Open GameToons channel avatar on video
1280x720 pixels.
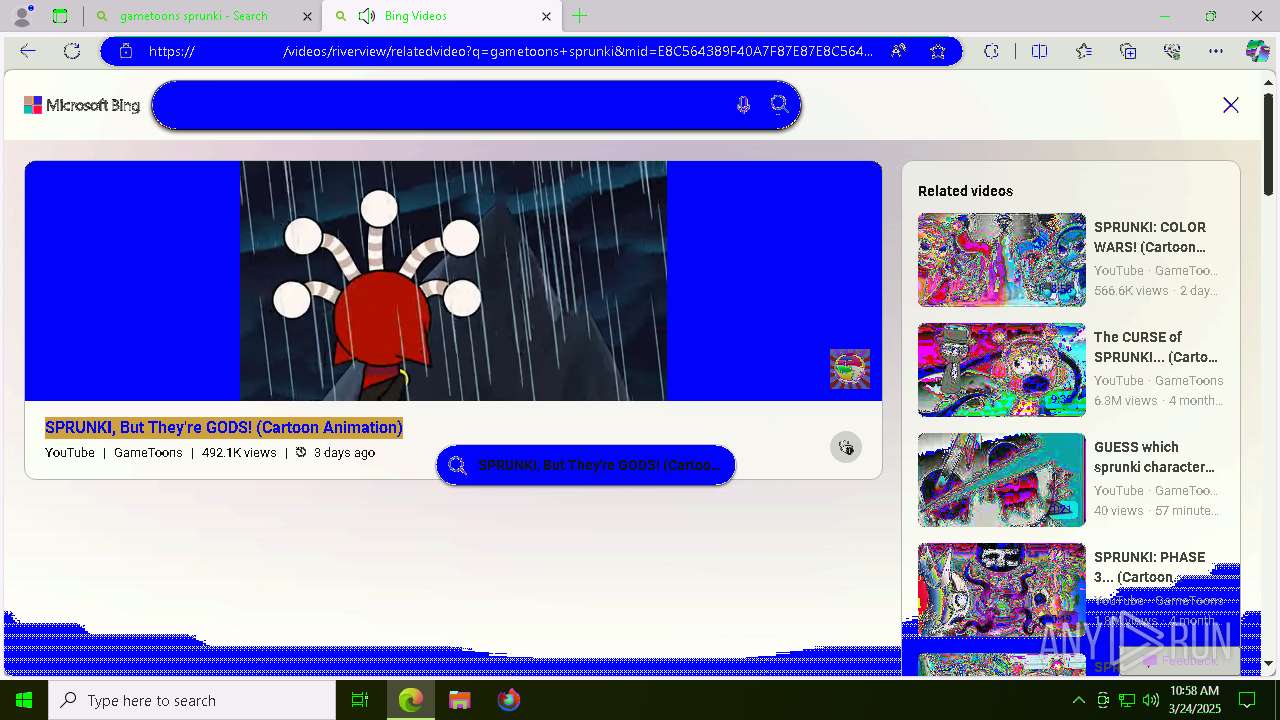coord(850,369)
